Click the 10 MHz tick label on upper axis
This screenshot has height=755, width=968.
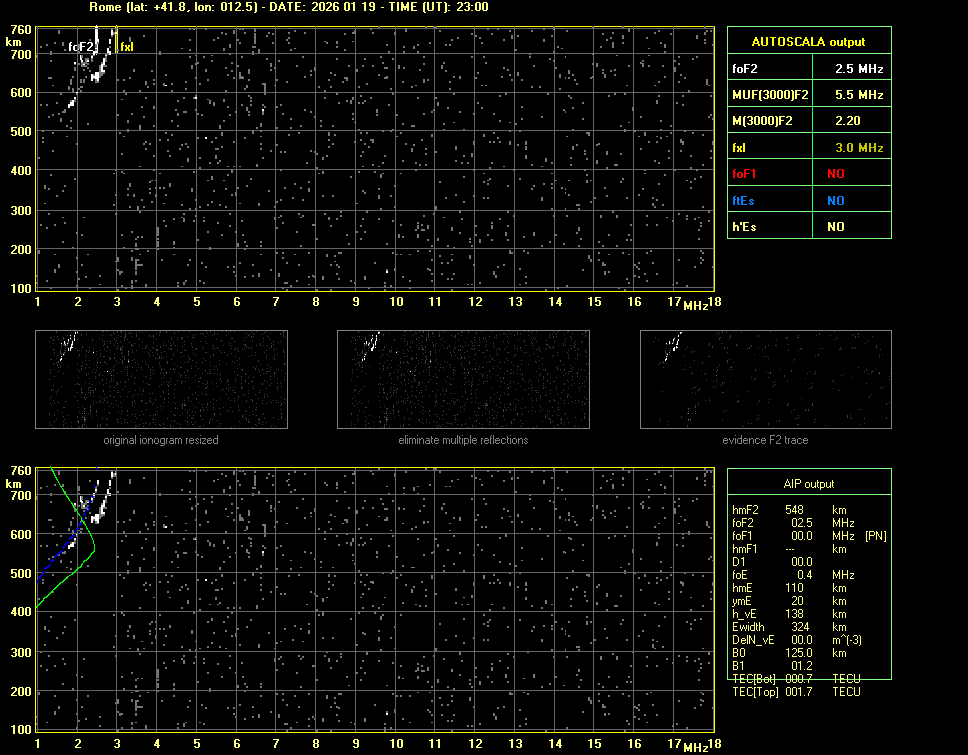tap(396, 302)
